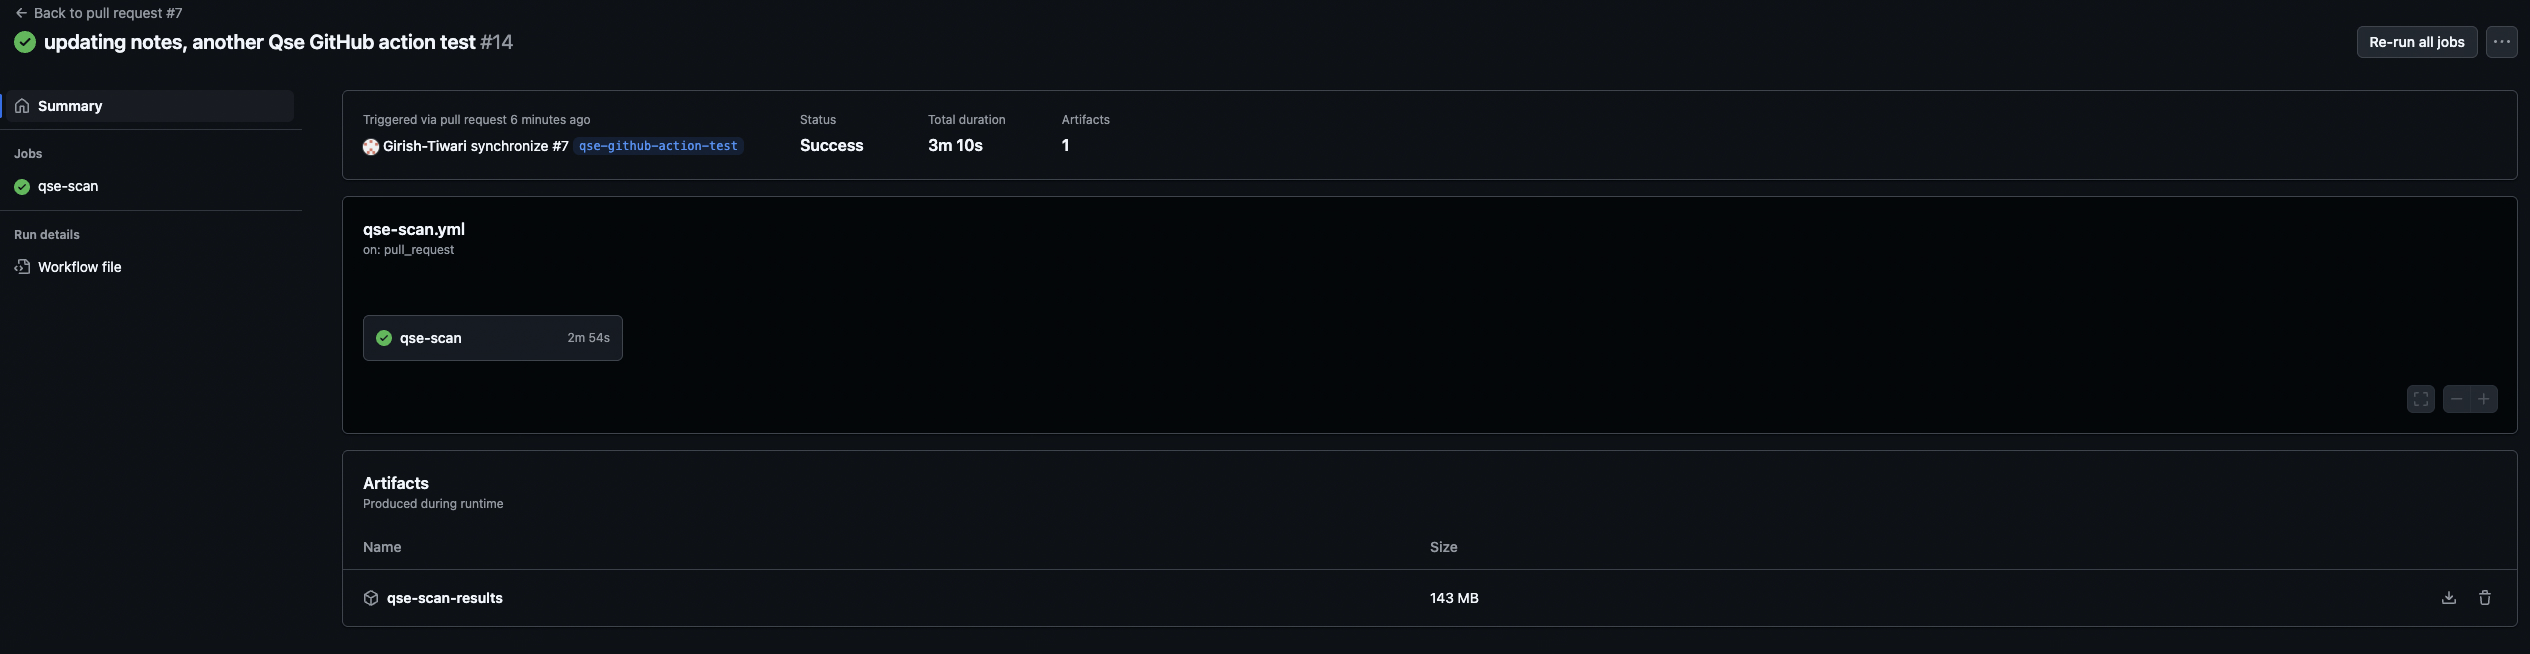
Task: Click Girish-Tiwari username link
Action: tap(424, 146)
